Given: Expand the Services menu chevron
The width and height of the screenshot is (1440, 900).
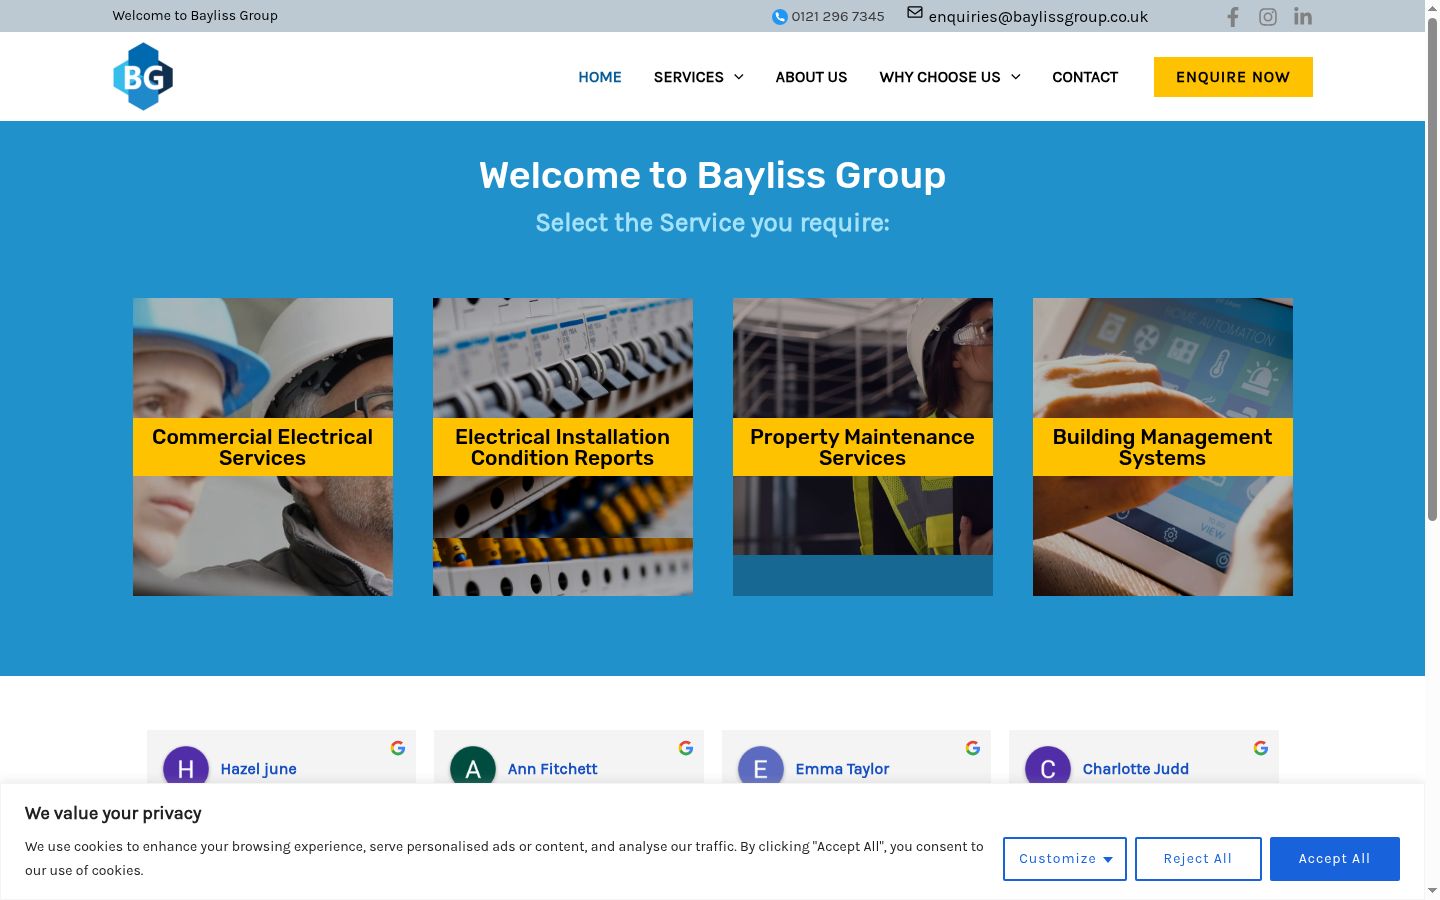Looking at the screenshot, I should pos(739,77).
